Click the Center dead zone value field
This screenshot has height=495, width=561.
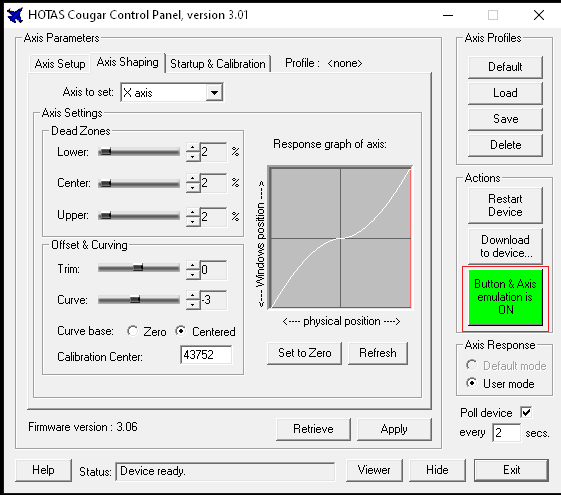point(213,183)
